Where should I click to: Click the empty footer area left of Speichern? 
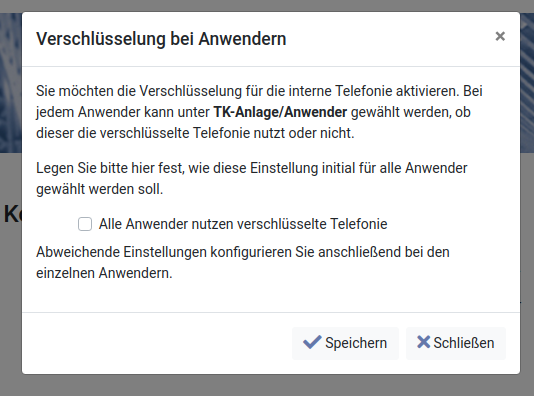(157, 343)
